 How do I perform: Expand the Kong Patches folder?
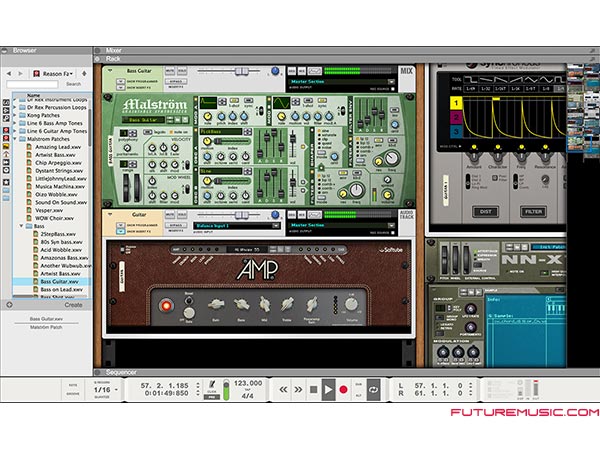[x=15, y=115]
